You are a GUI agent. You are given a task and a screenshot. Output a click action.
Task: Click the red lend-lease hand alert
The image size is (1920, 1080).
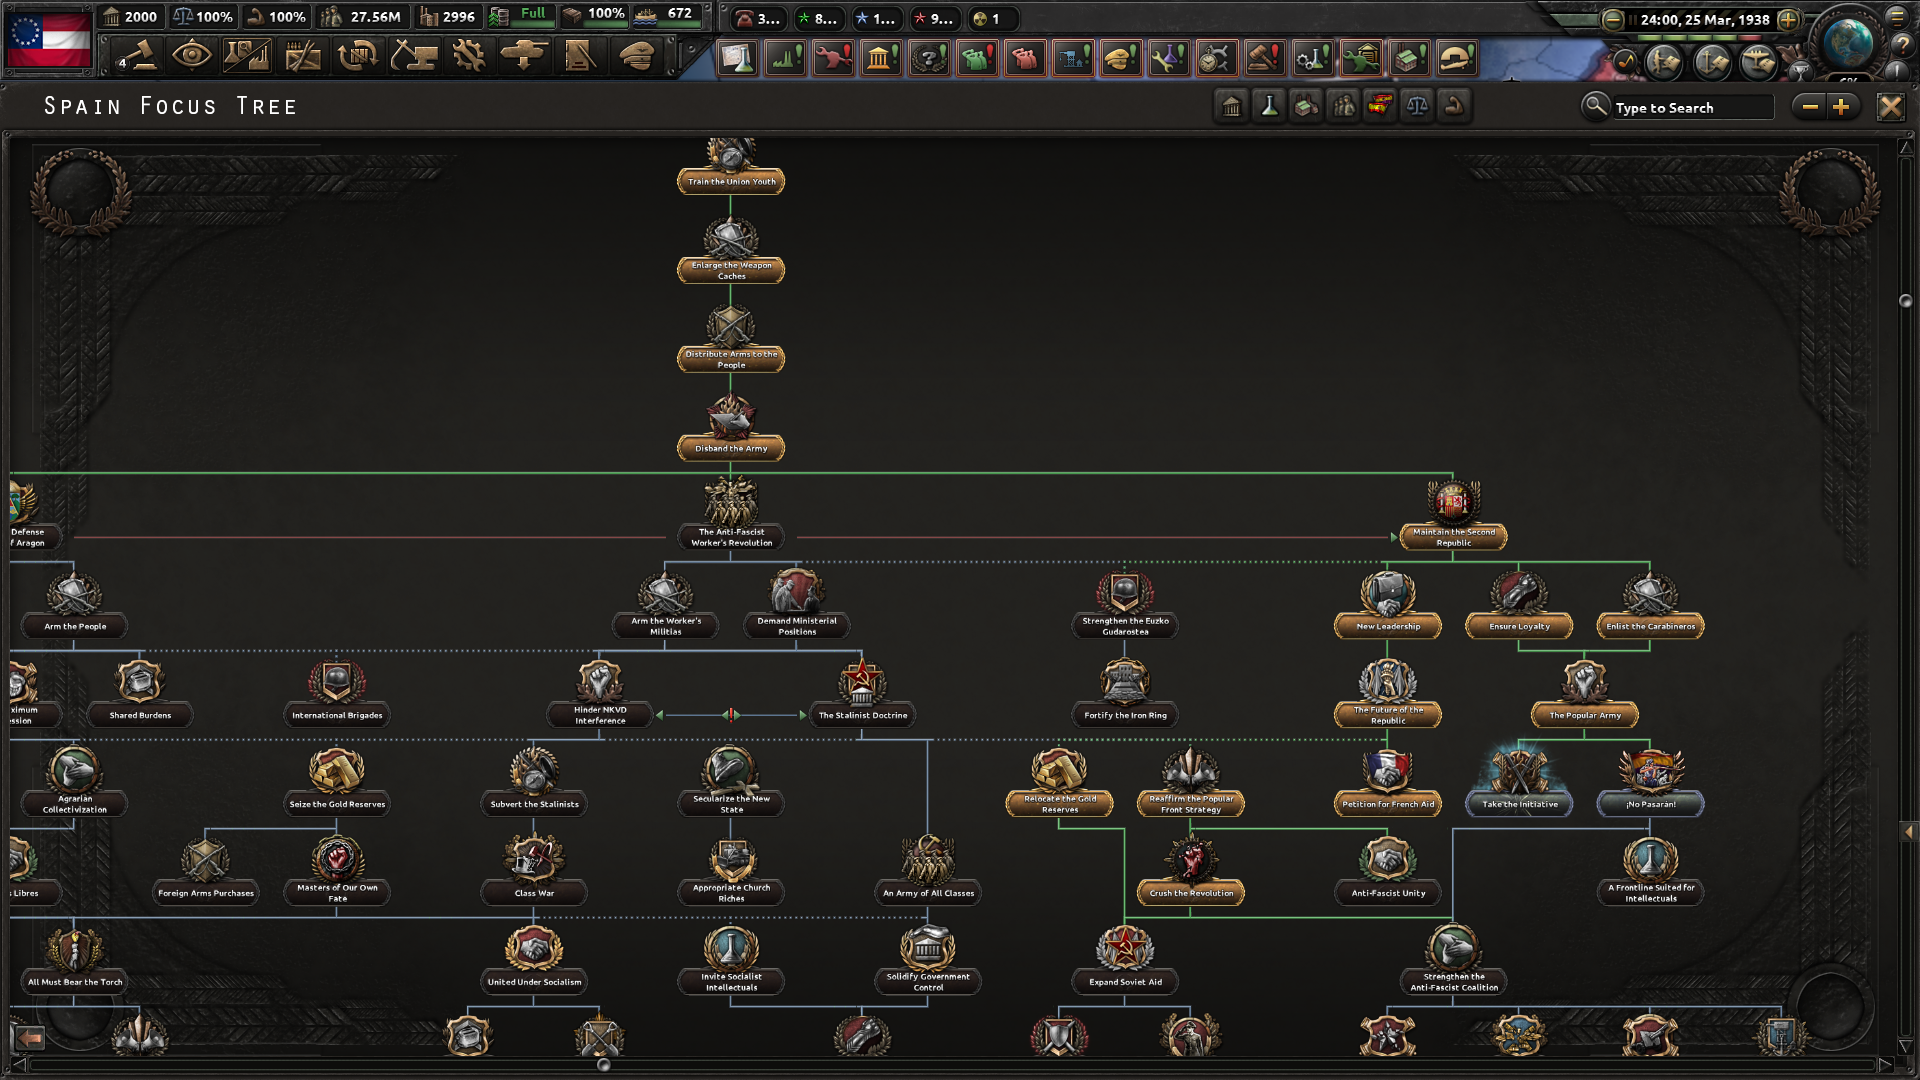point(833,58)
